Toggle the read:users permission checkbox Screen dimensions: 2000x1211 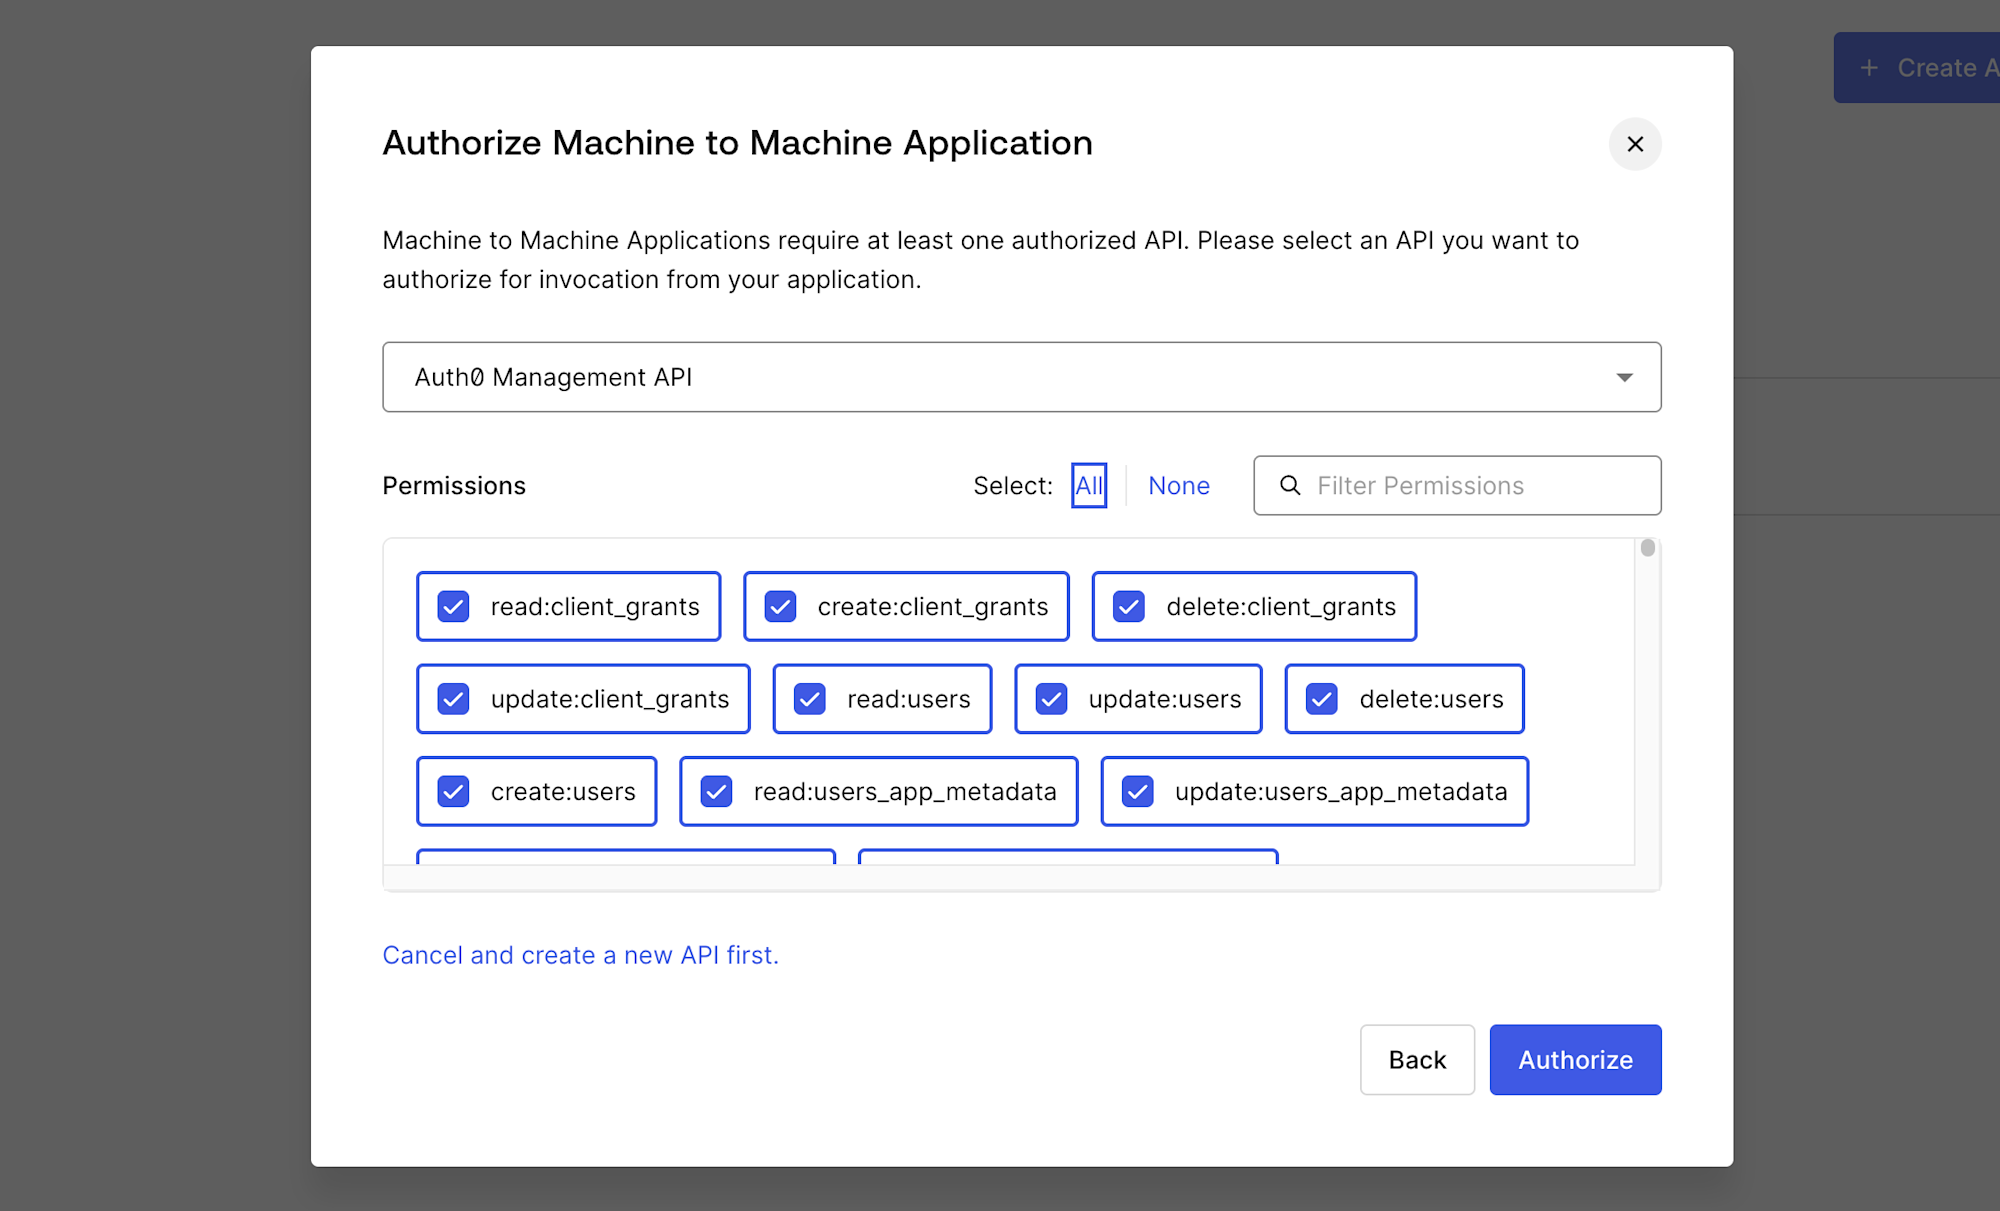pos(810,699)
